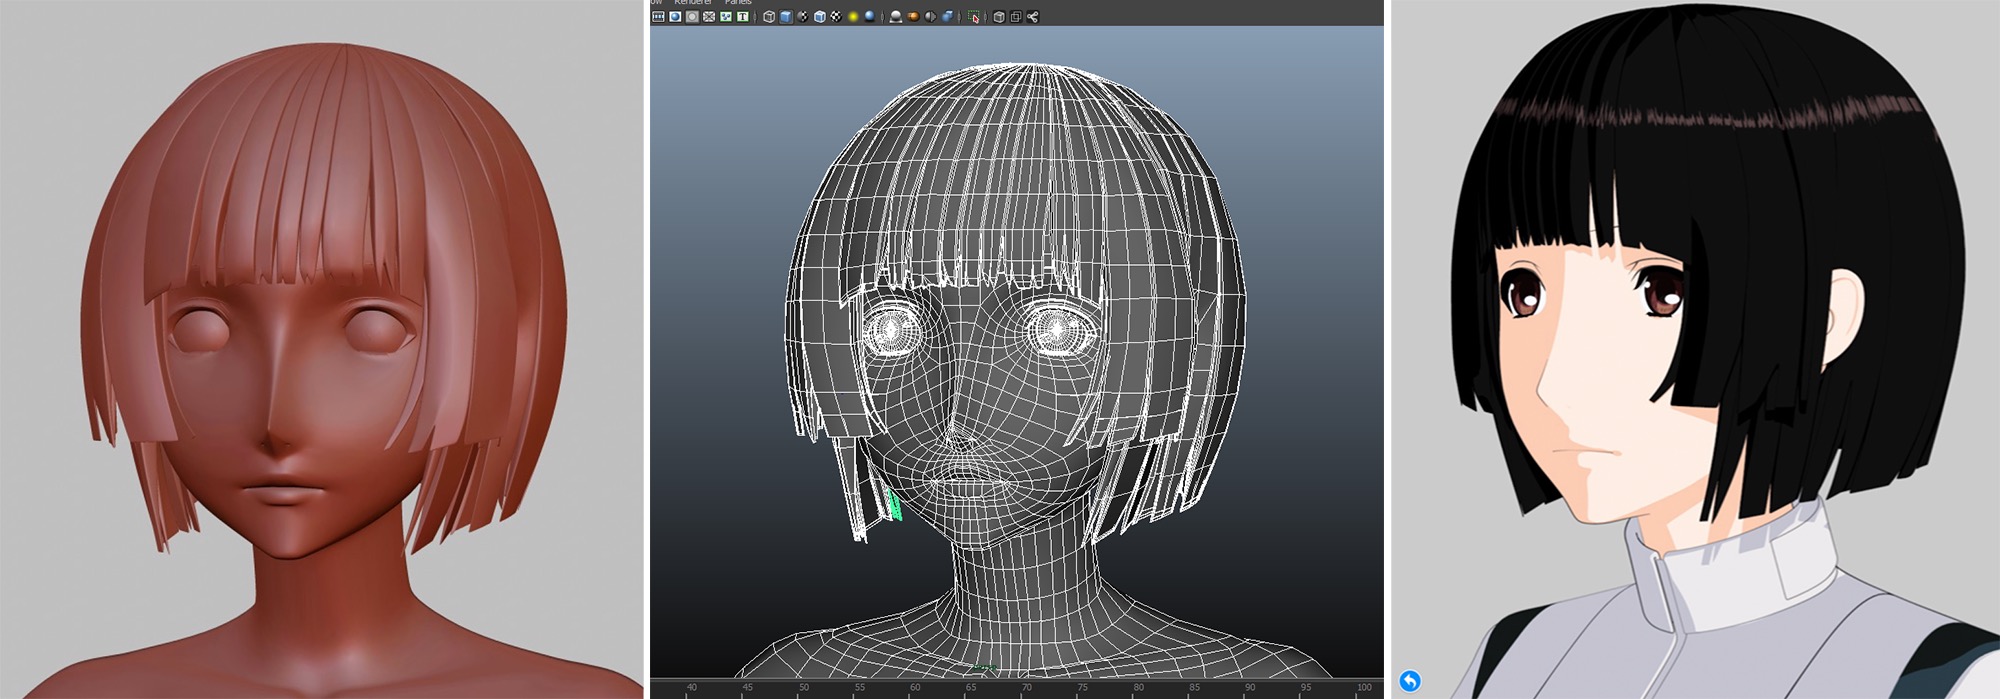Toggle the safe title T icon
This screenshot has width=2000, height=699.
point(743,16)
